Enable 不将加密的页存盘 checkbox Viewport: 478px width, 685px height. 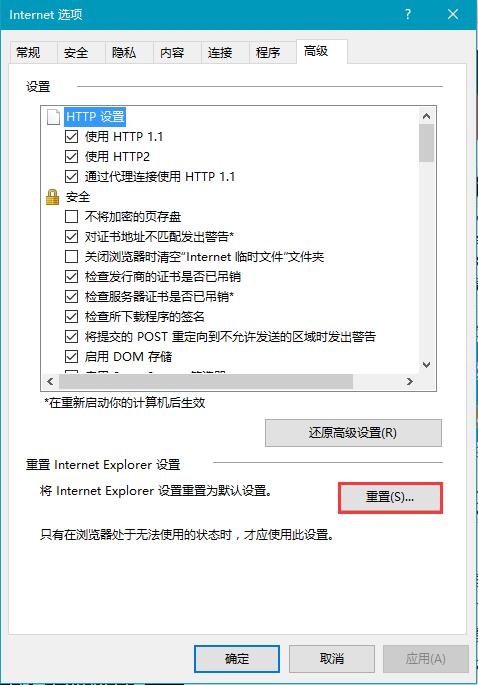[x=71, y=216]
